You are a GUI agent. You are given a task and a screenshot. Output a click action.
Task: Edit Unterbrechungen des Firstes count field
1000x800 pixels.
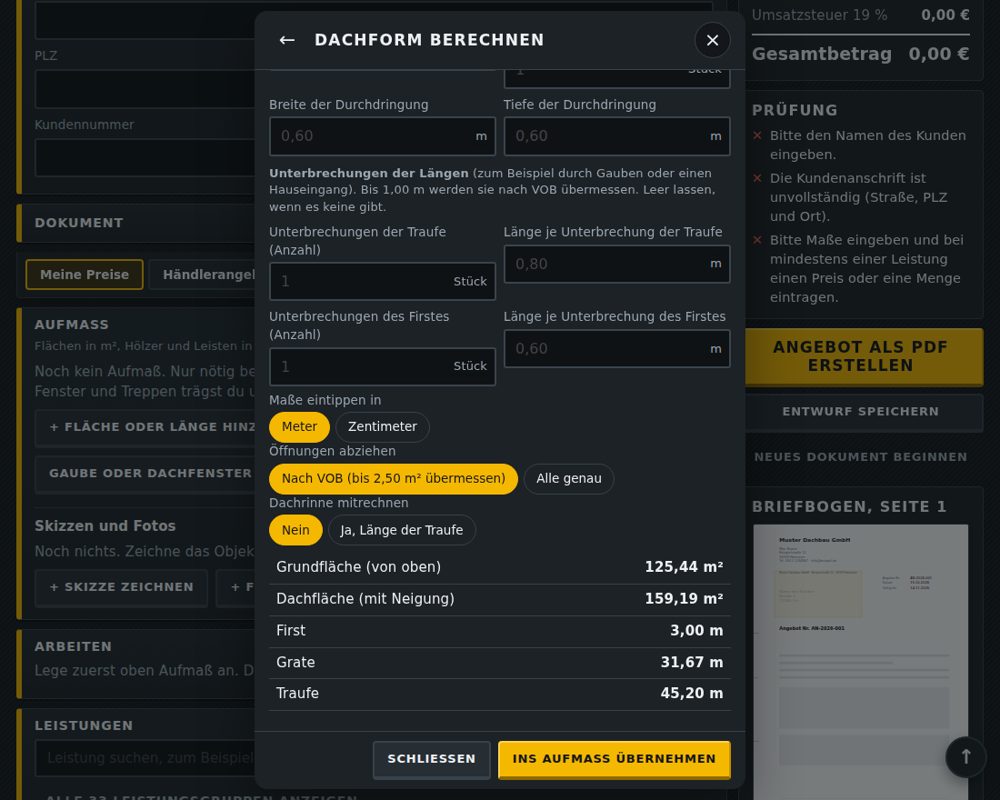[x=382, y=367]
